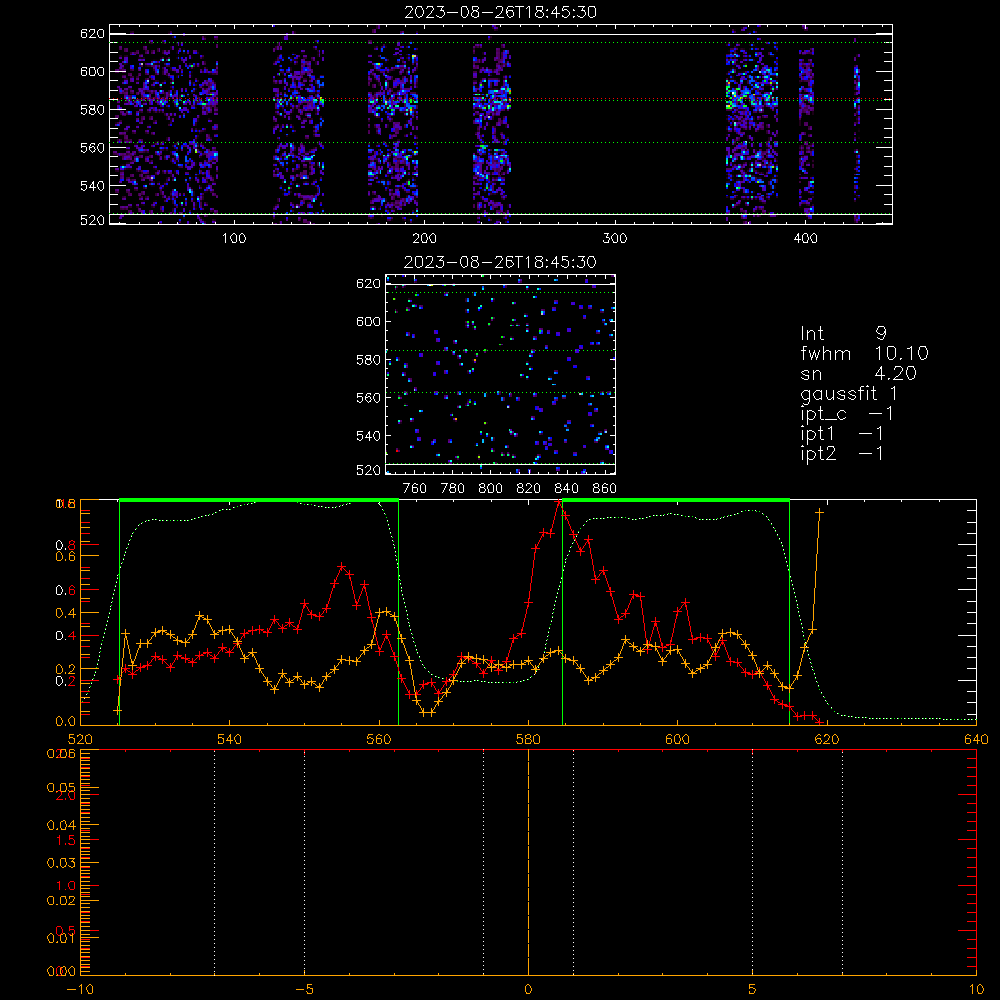Select the 'ipt_c -1' readout line
Viewport: 1000px width, 1000px height.
click(847, 414)
